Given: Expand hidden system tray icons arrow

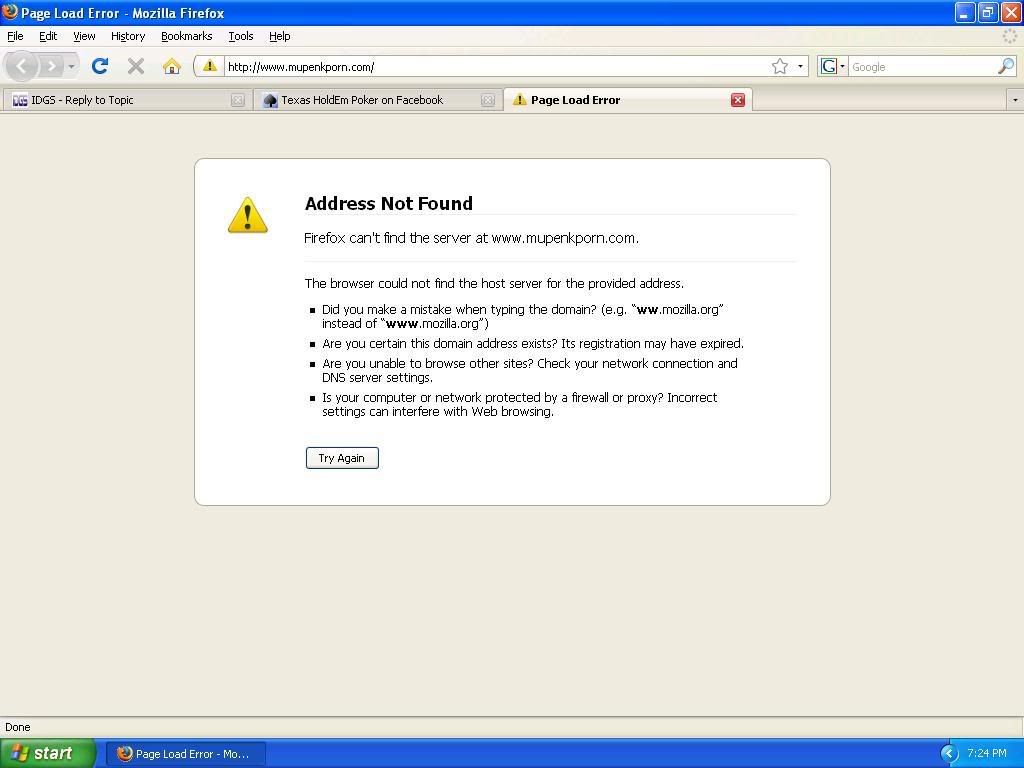Looking at the screenshot, I should pyautogui.click(x=949, y=754).
